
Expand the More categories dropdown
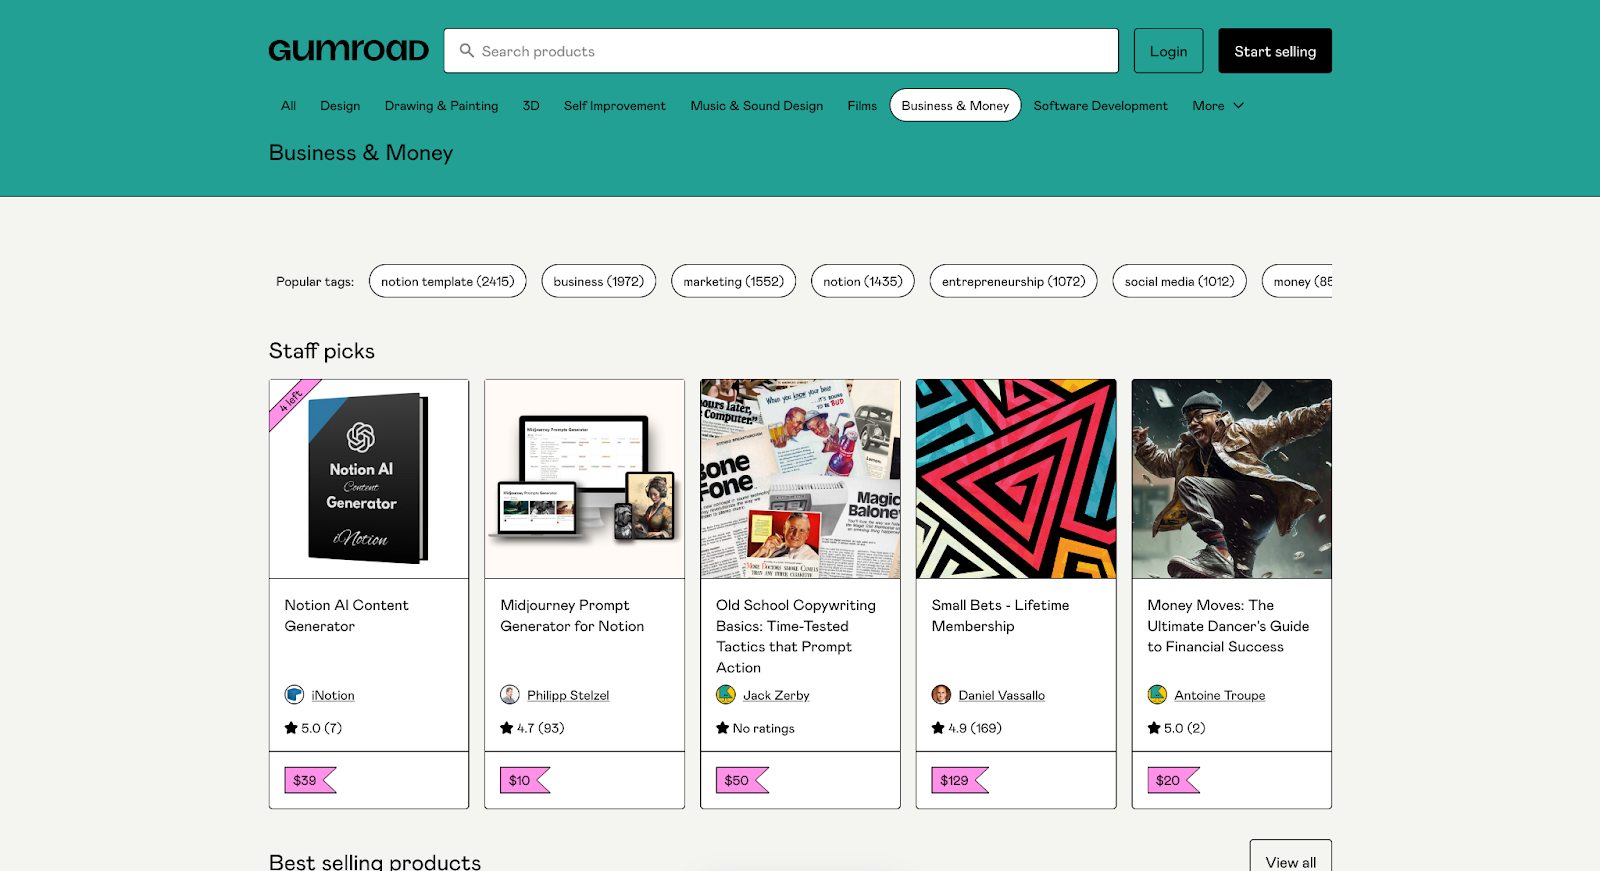click(x=1218, y=105)
